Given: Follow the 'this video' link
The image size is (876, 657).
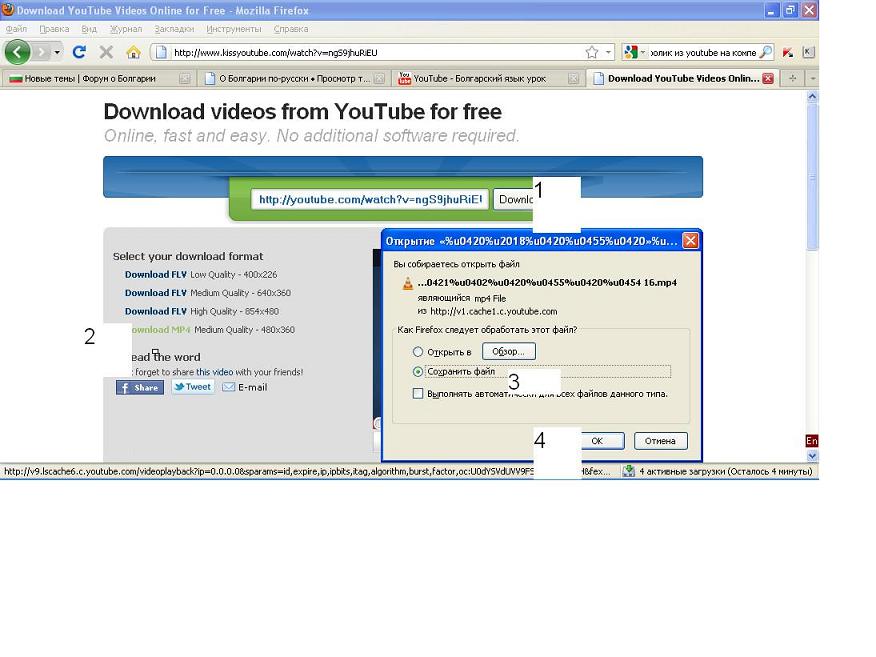Looking at the screenshot, I should (x=215, y=372).
